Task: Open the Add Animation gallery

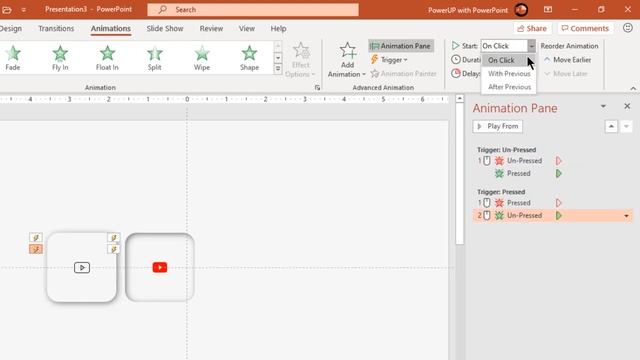Action: click(347, 60)
